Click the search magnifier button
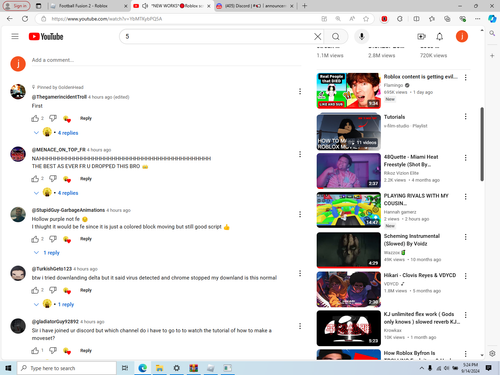 (x=336, y=36)
